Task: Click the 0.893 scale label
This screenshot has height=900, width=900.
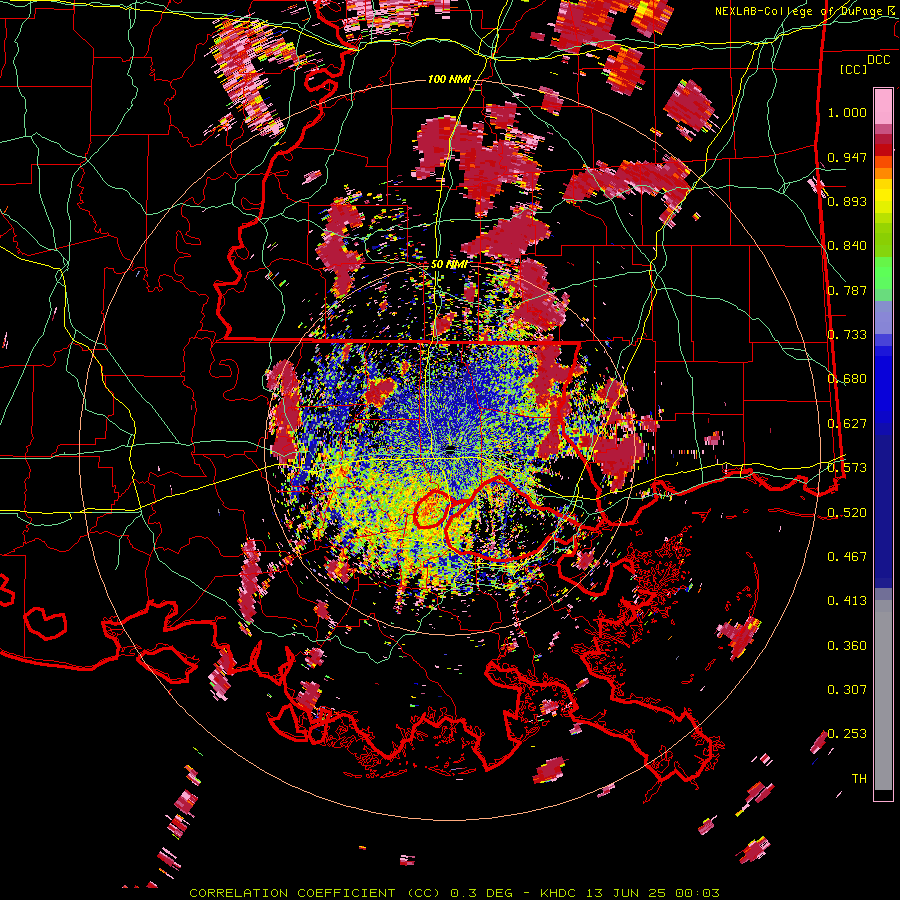Action: pyautogui.click(x=847, y=201)
